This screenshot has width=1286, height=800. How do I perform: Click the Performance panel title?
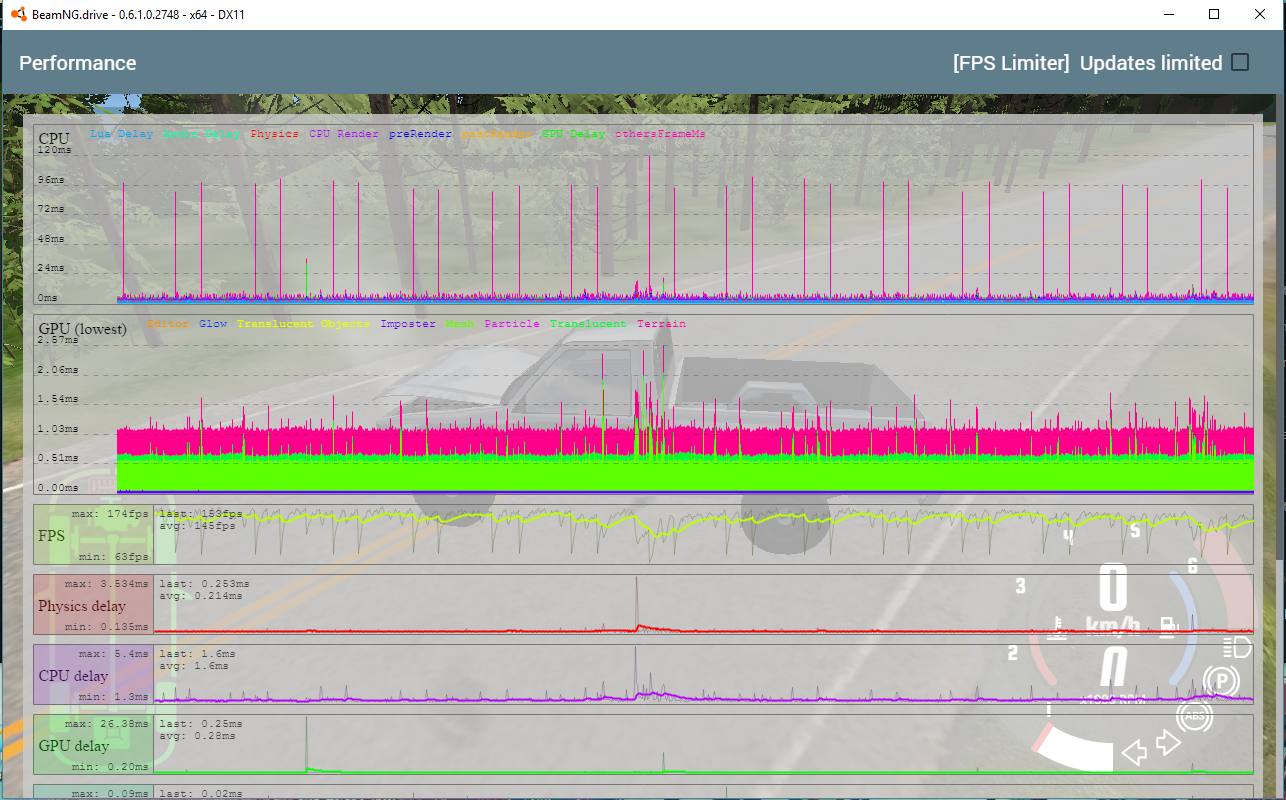pyautogui.click(x=78, y=63)
